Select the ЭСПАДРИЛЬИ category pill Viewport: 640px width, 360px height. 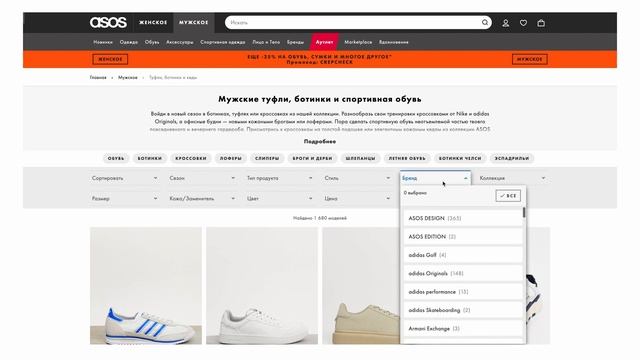[512, 158]
